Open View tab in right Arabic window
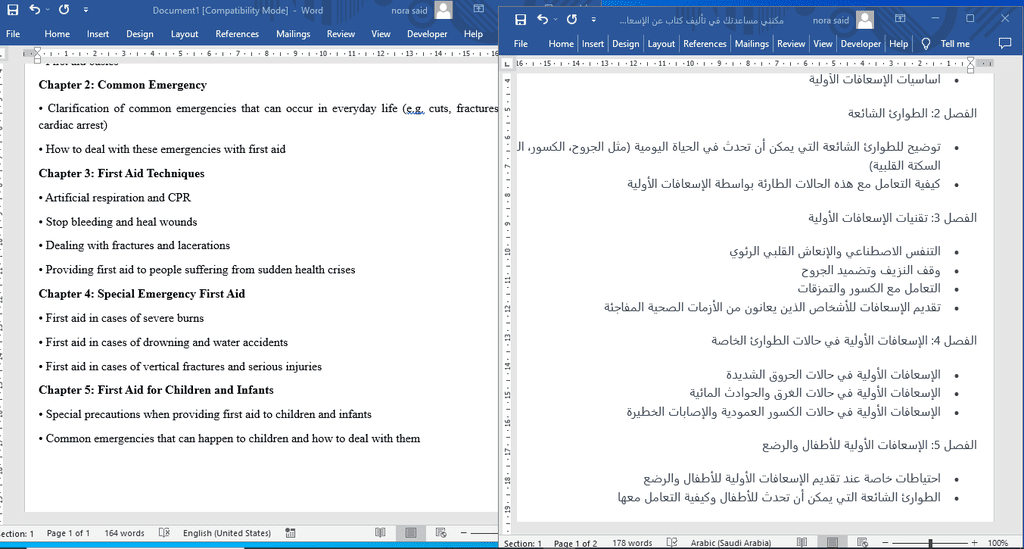This screenshot has height=549, width=1024. pyautogui.click(x=823, y=44)
